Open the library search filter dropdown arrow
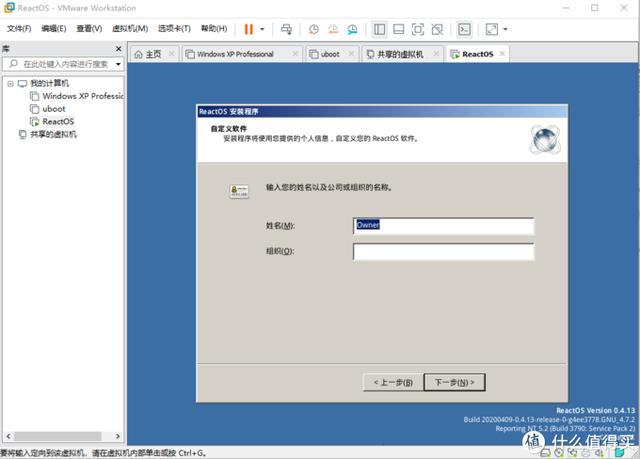The height and width of the screenshot is (459, 640). [118, 64]
